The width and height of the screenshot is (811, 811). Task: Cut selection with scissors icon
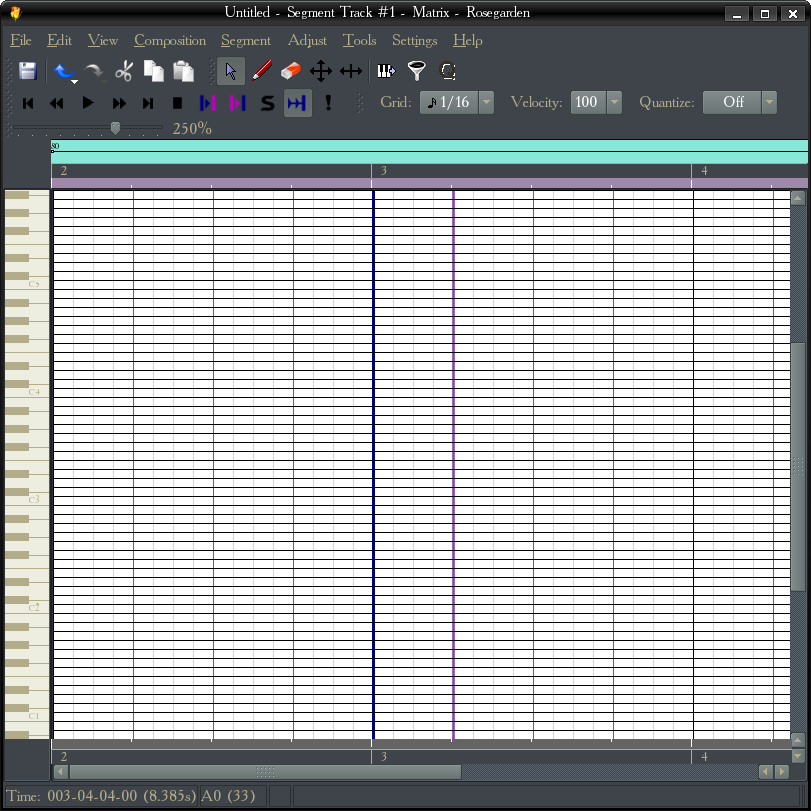124,71
